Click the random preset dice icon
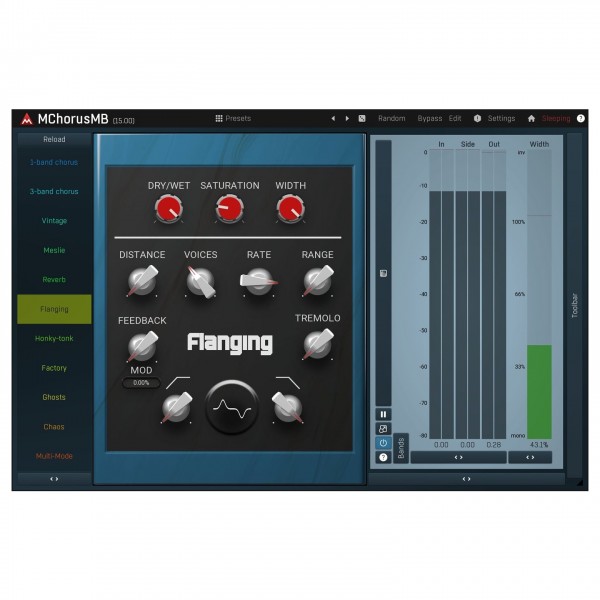The image size is (600, 600). (x=362, y=119)
